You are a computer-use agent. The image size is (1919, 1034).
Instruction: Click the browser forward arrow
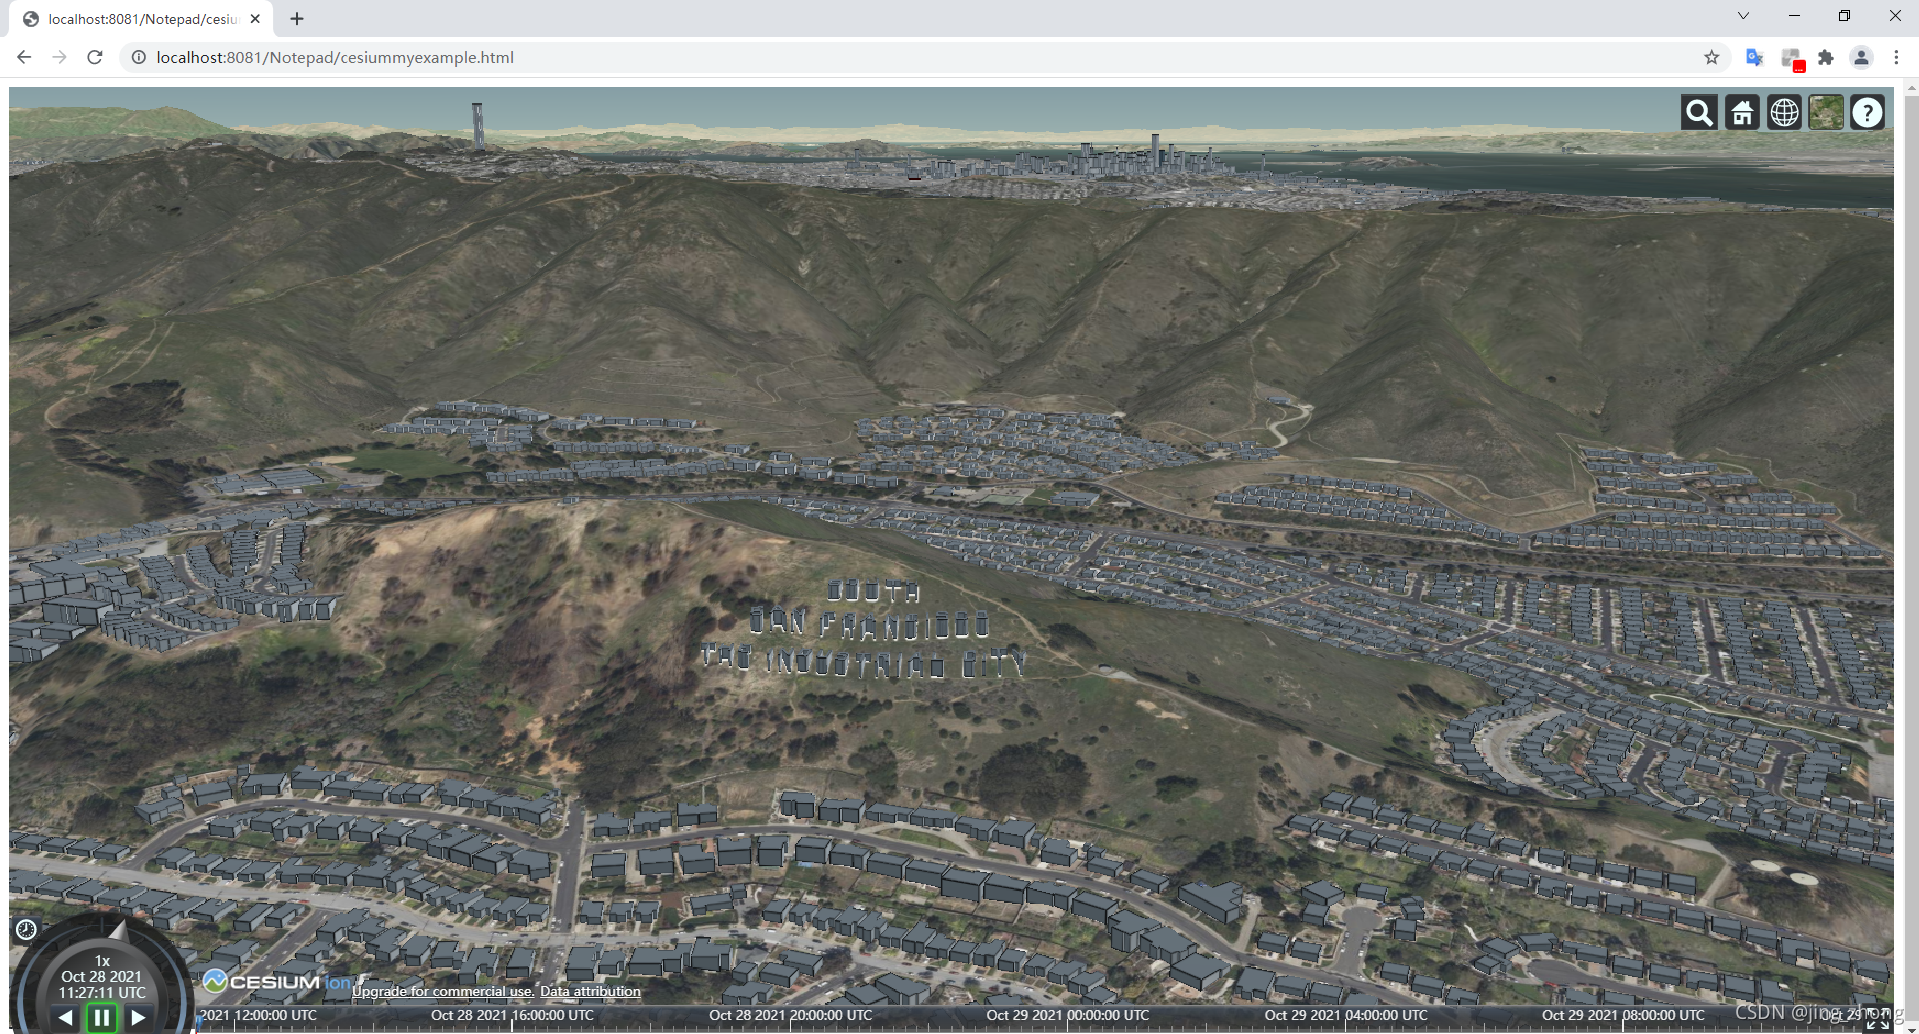tap(59, 57)
